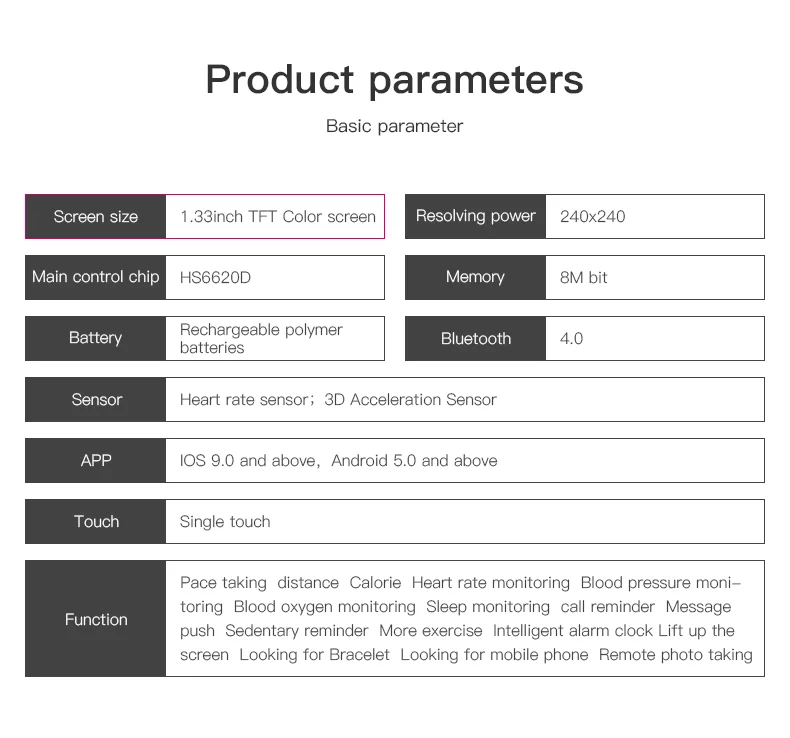
Task: Select the Android 5.0 and above text
Action: (414, 460)
